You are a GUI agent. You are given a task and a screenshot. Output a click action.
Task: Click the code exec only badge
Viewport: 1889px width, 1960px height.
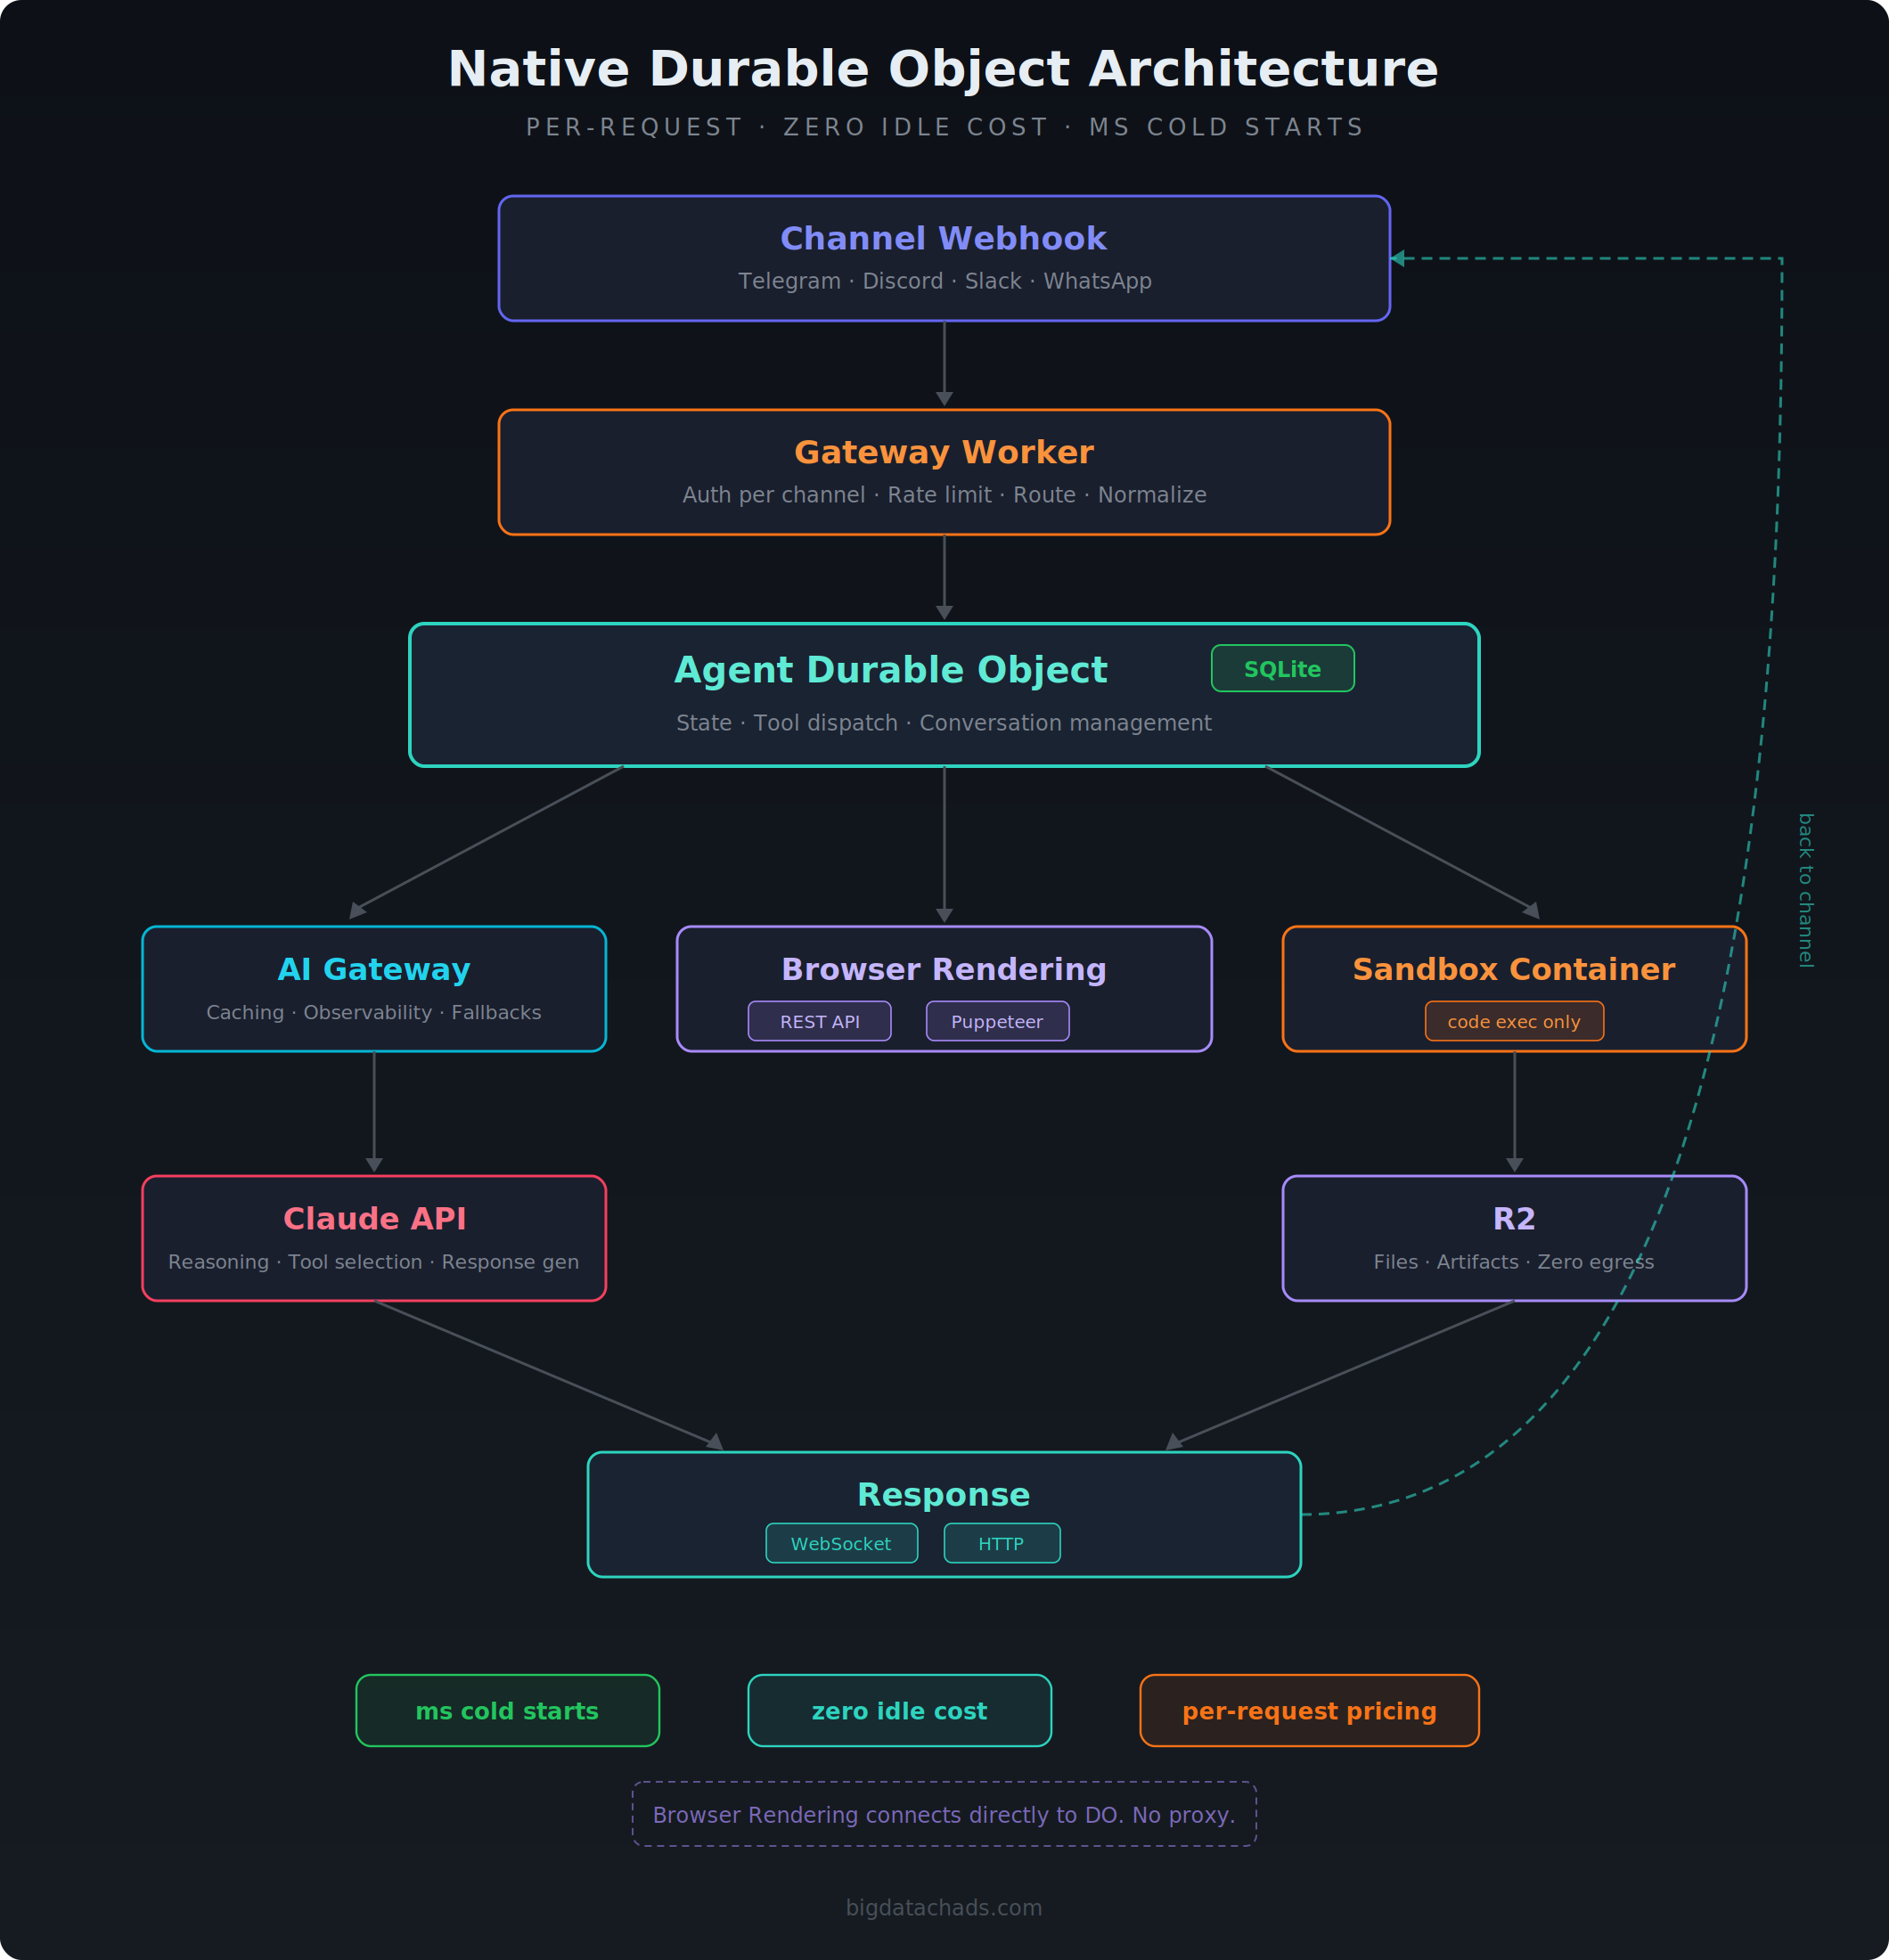click(x=1514, y=1021)
